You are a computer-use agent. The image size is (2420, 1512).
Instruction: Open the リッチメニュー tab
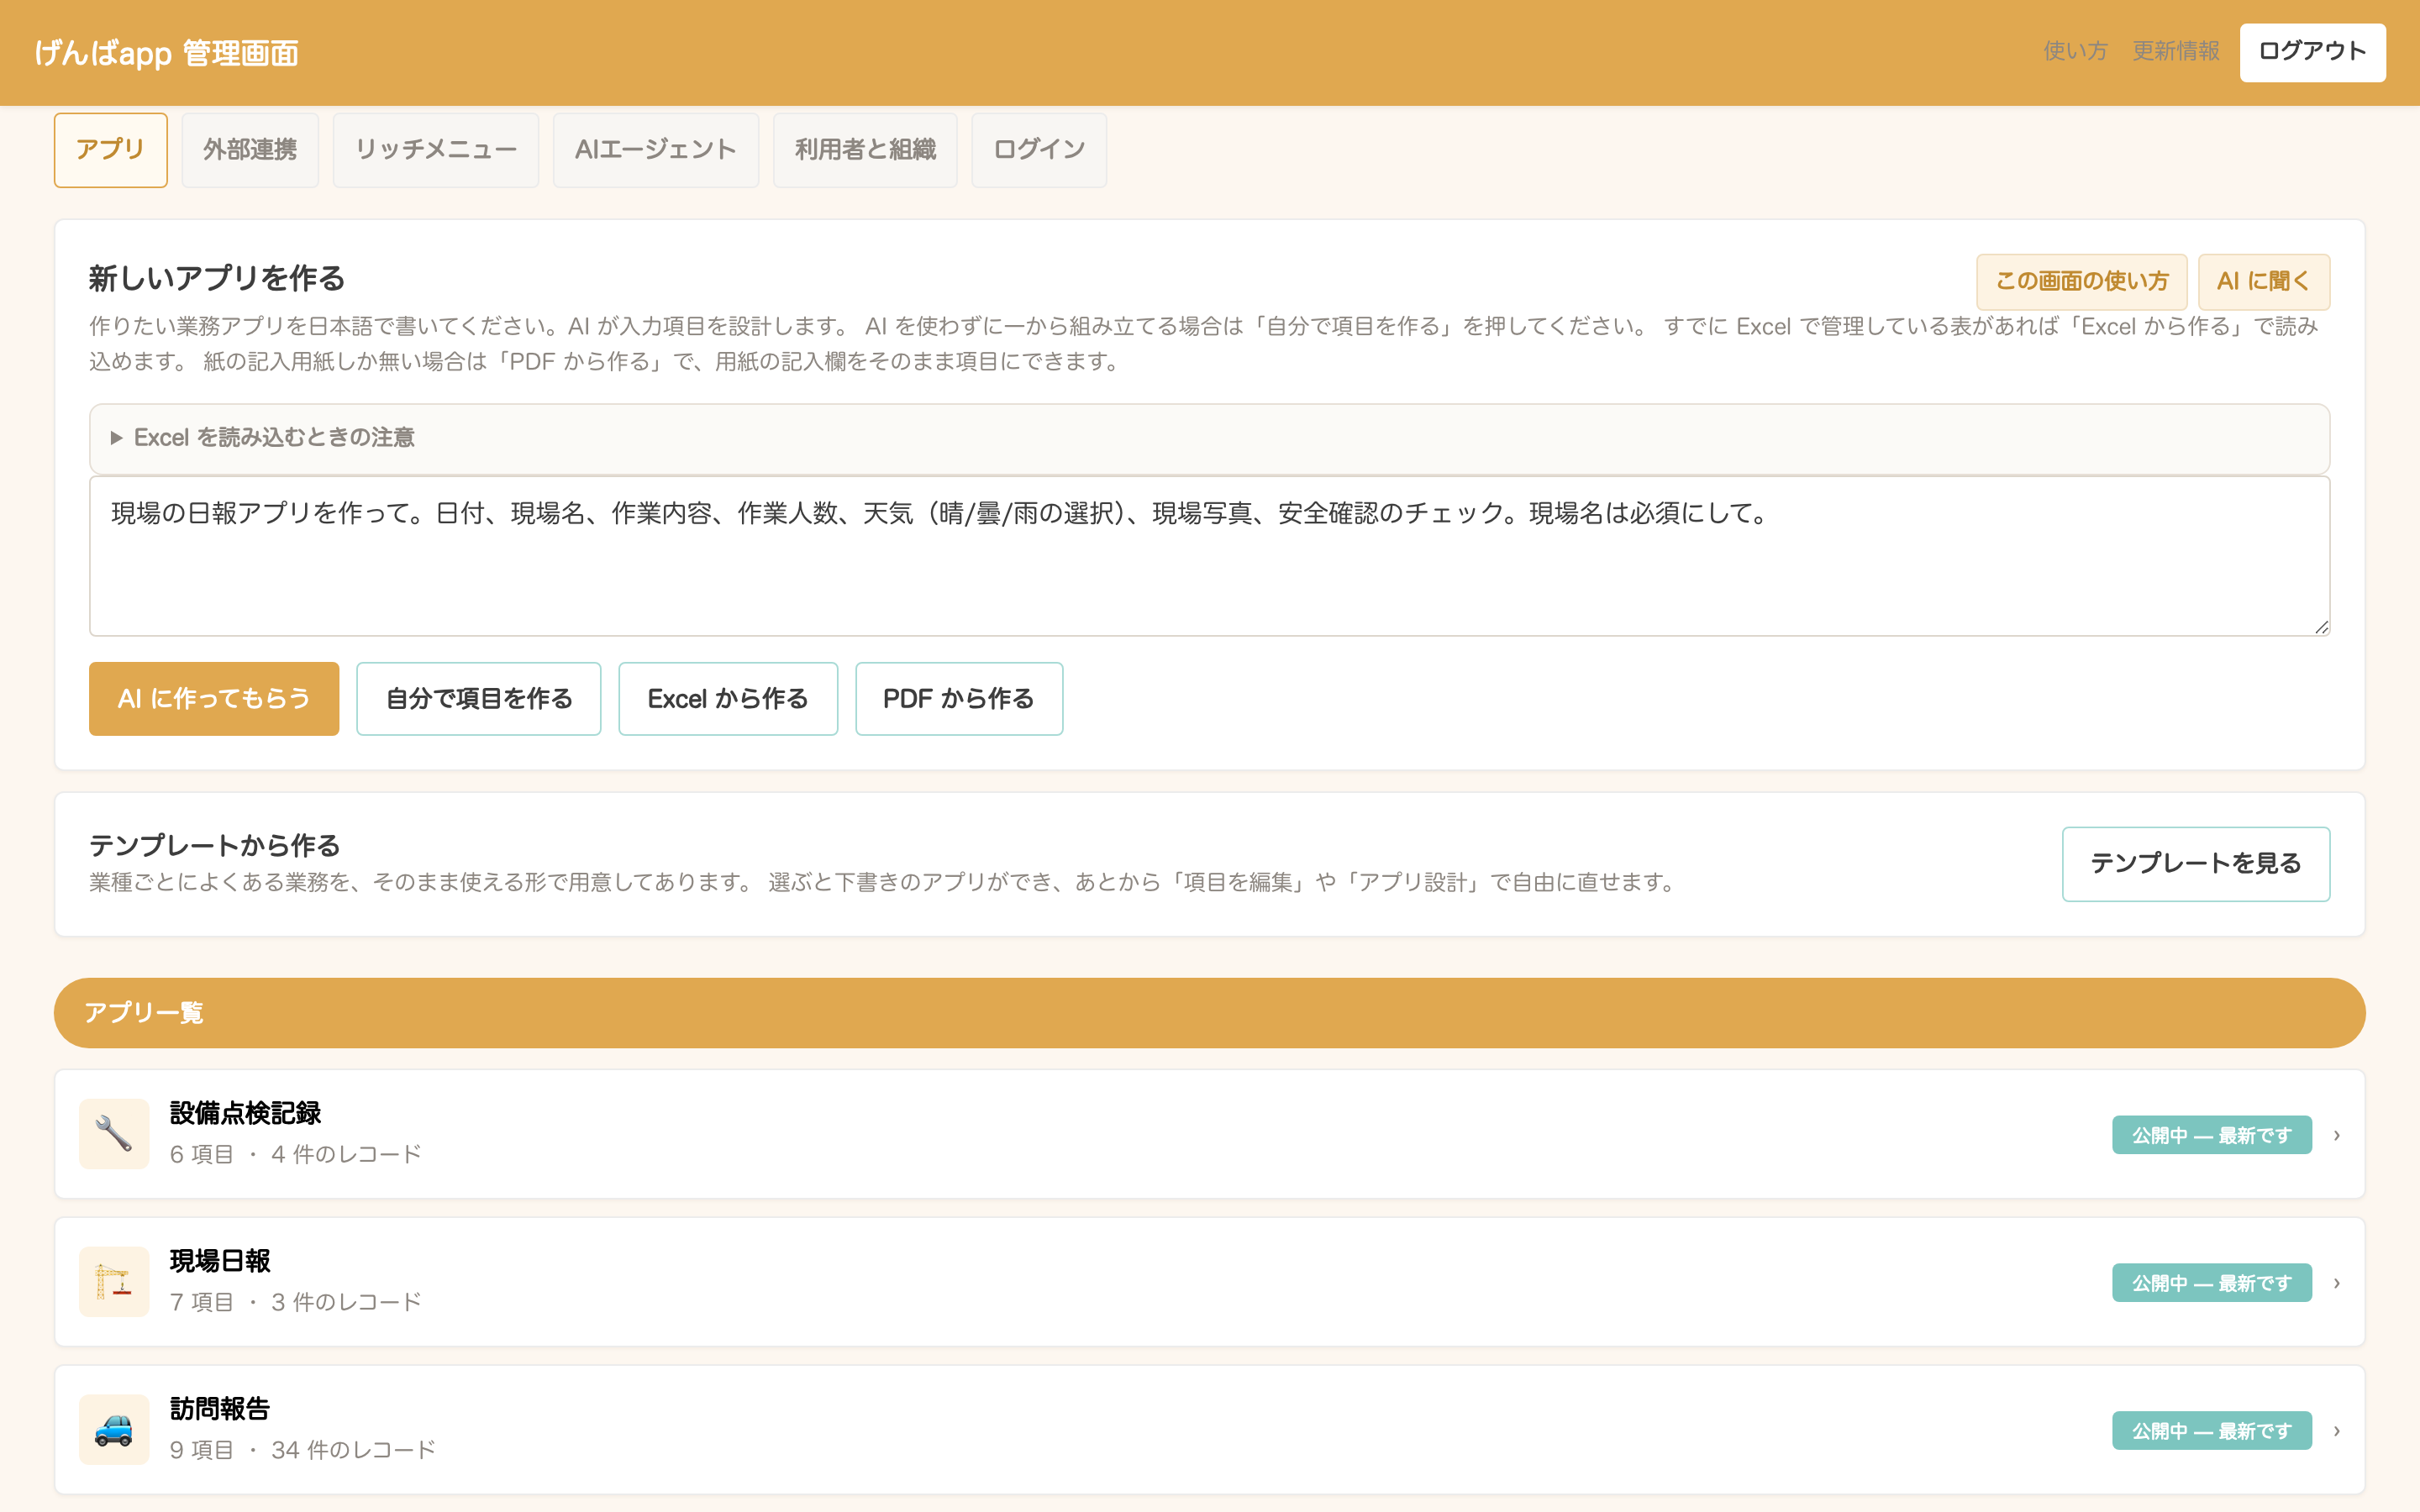(436, 150)
